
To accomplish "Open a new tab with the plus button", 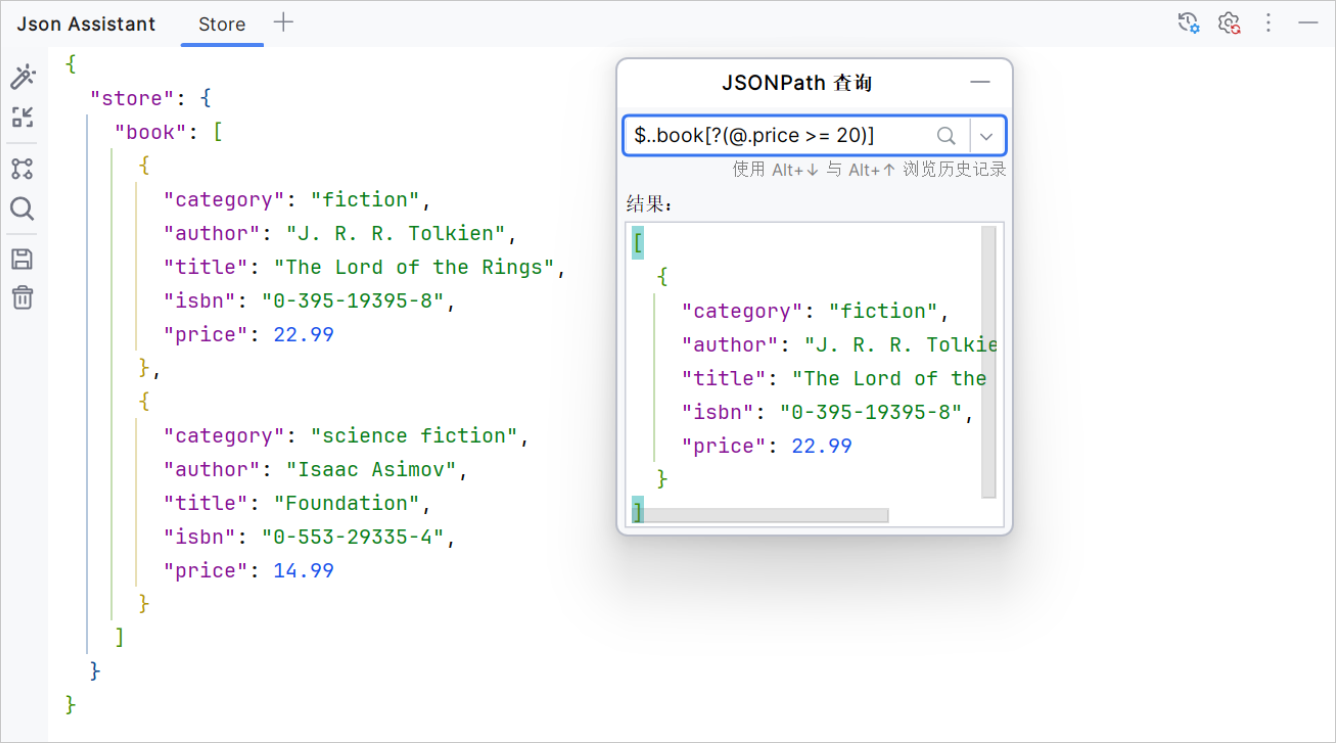I will tap(282, 23).
